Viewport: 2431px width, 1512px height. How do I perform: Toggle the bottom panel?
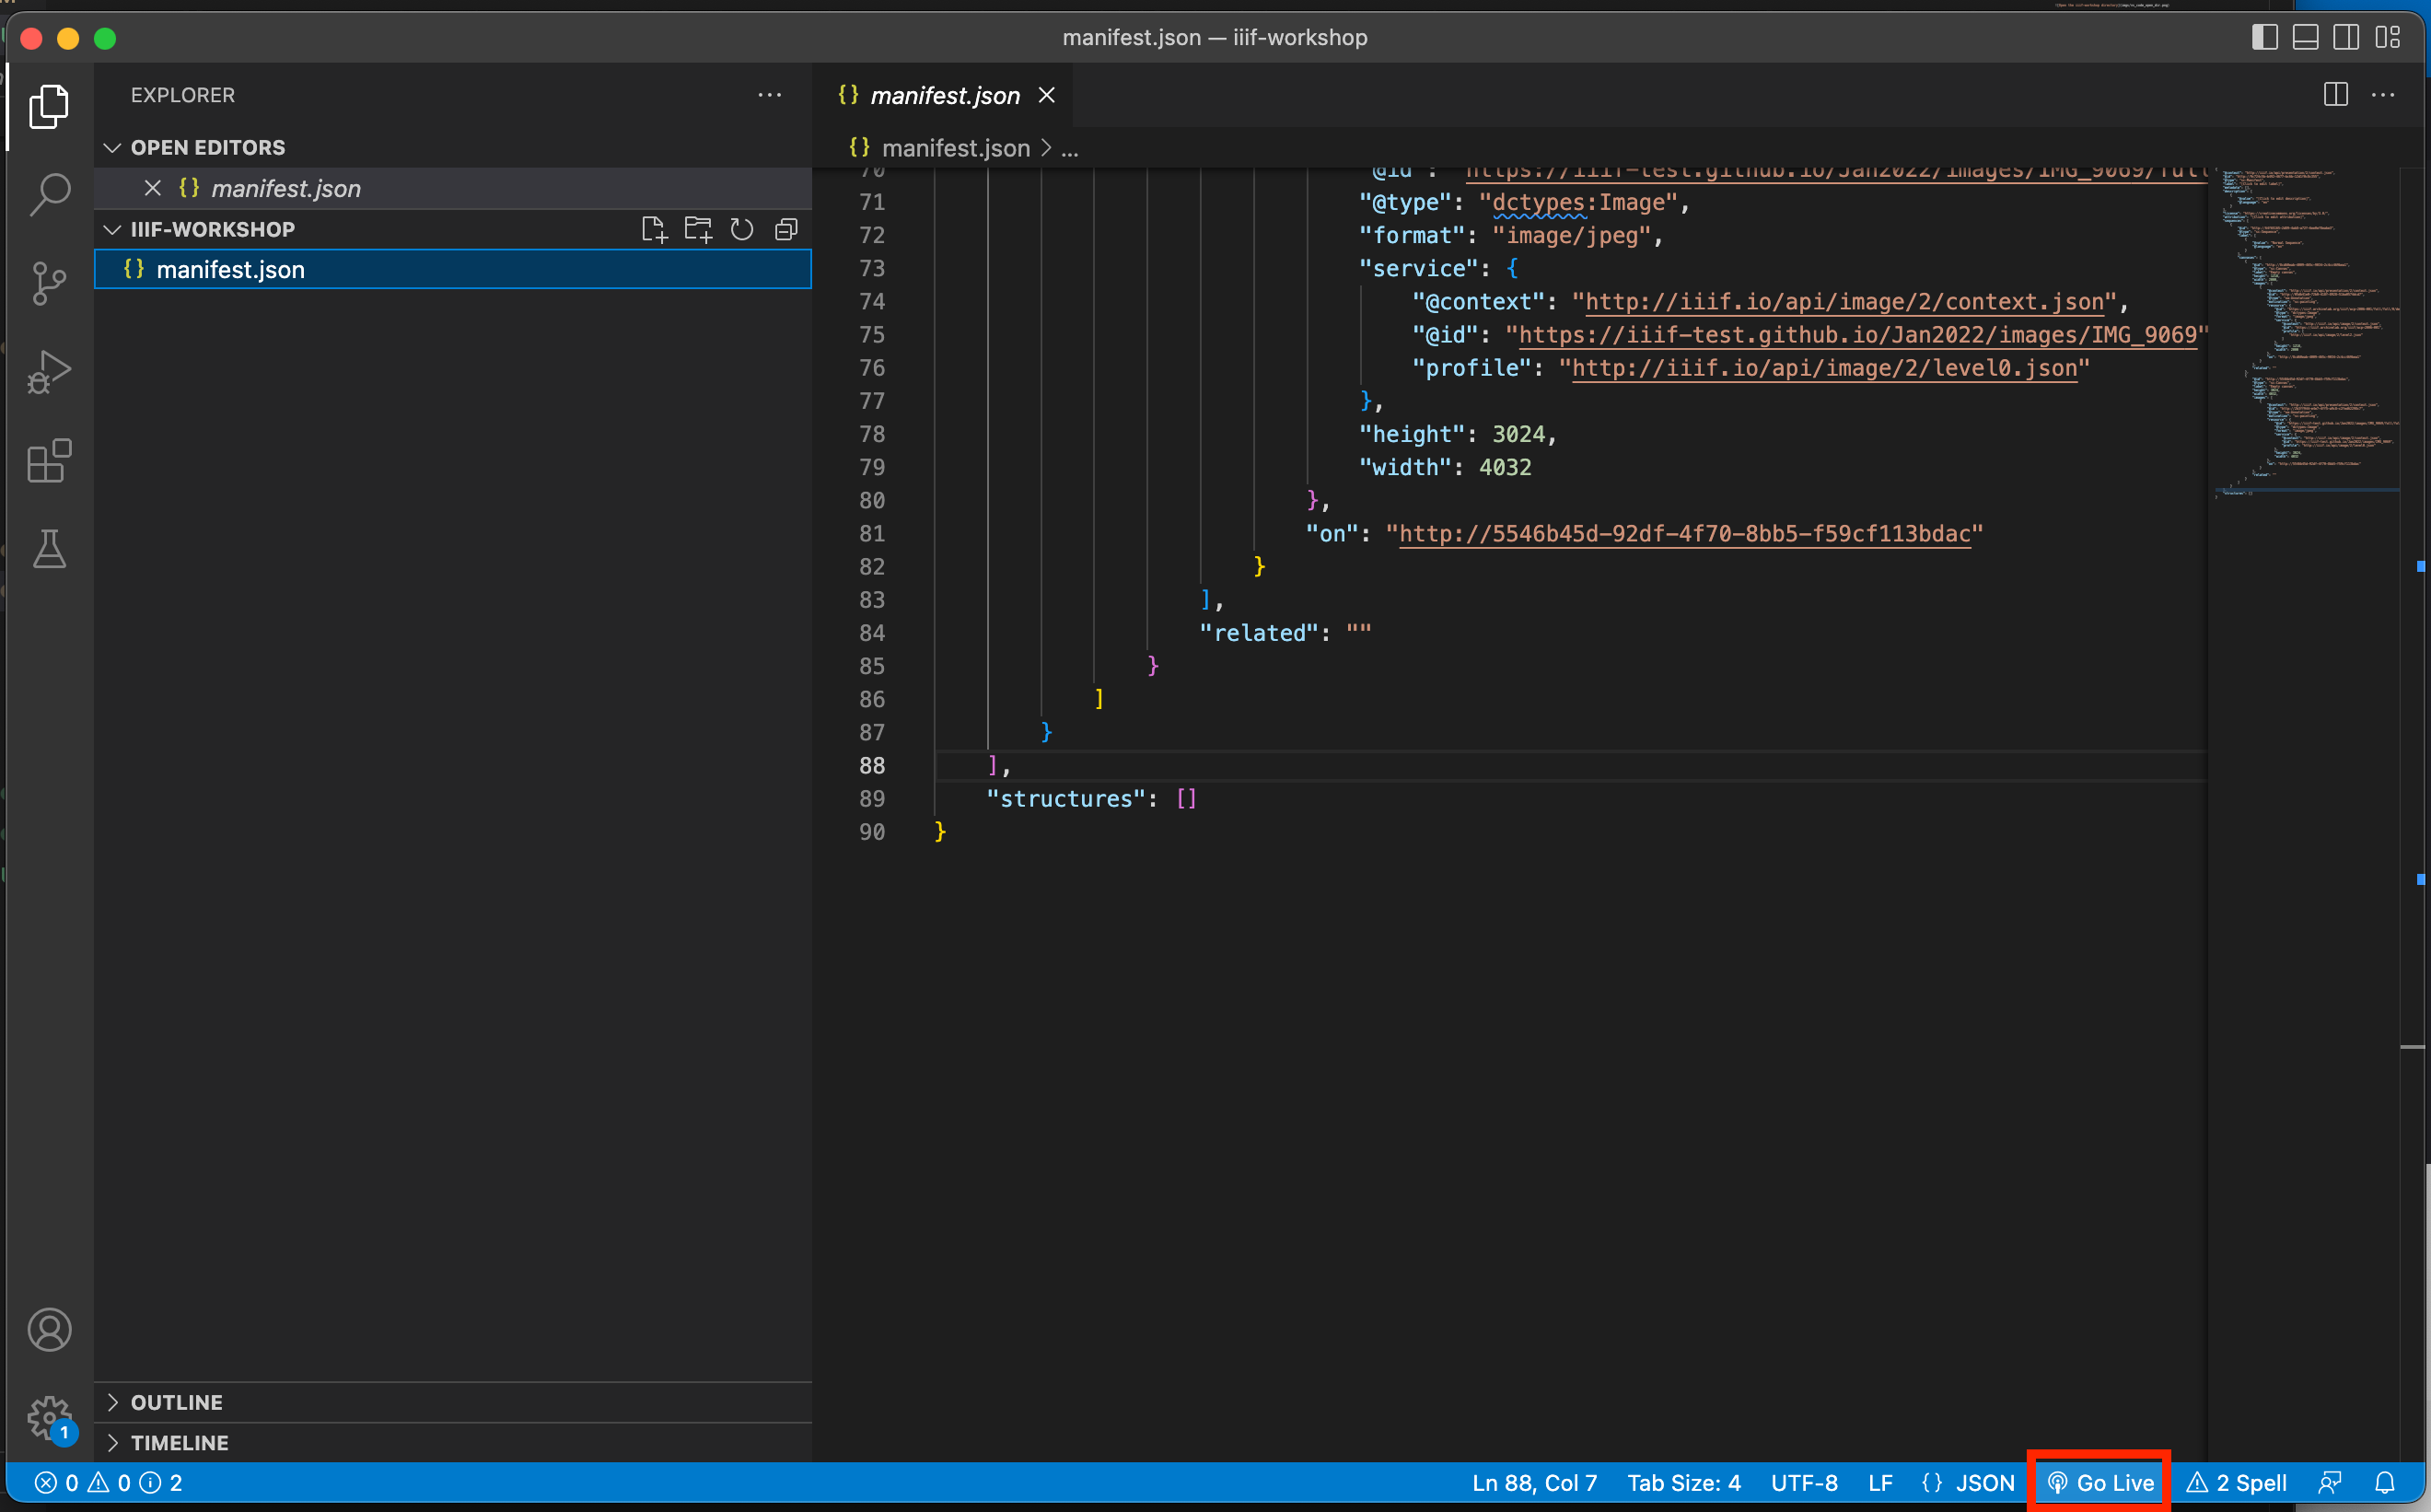pyautogui.click(x=2305, y=38)
